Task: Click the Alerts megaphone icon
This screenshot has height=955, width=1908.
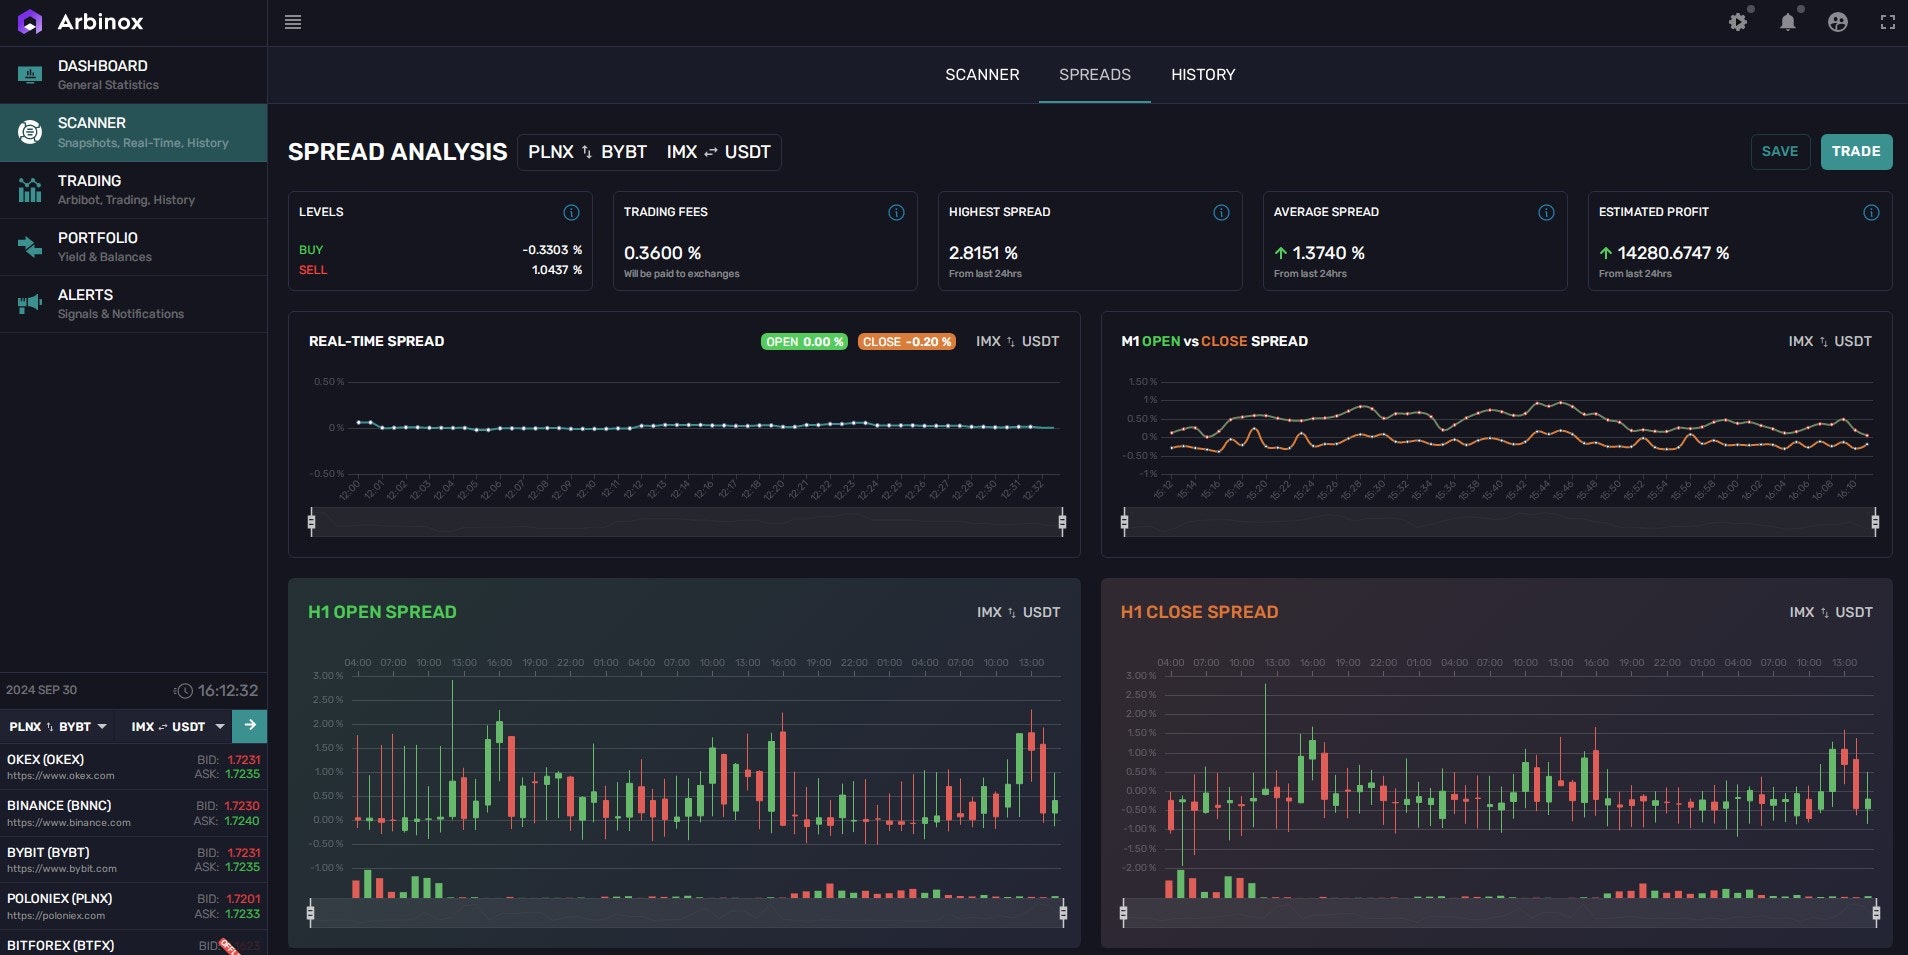Action: 30,303
